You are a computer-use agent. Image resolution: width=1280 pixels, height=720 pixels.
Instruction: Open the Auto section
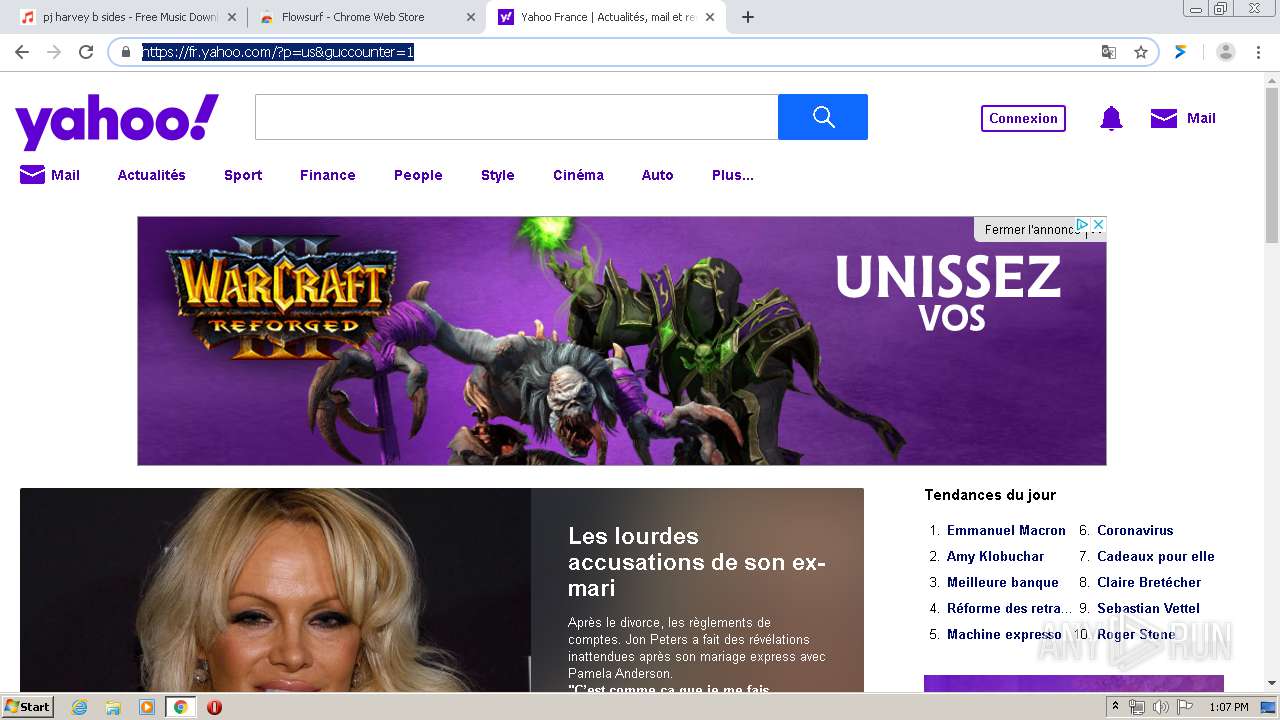(657, 175)
